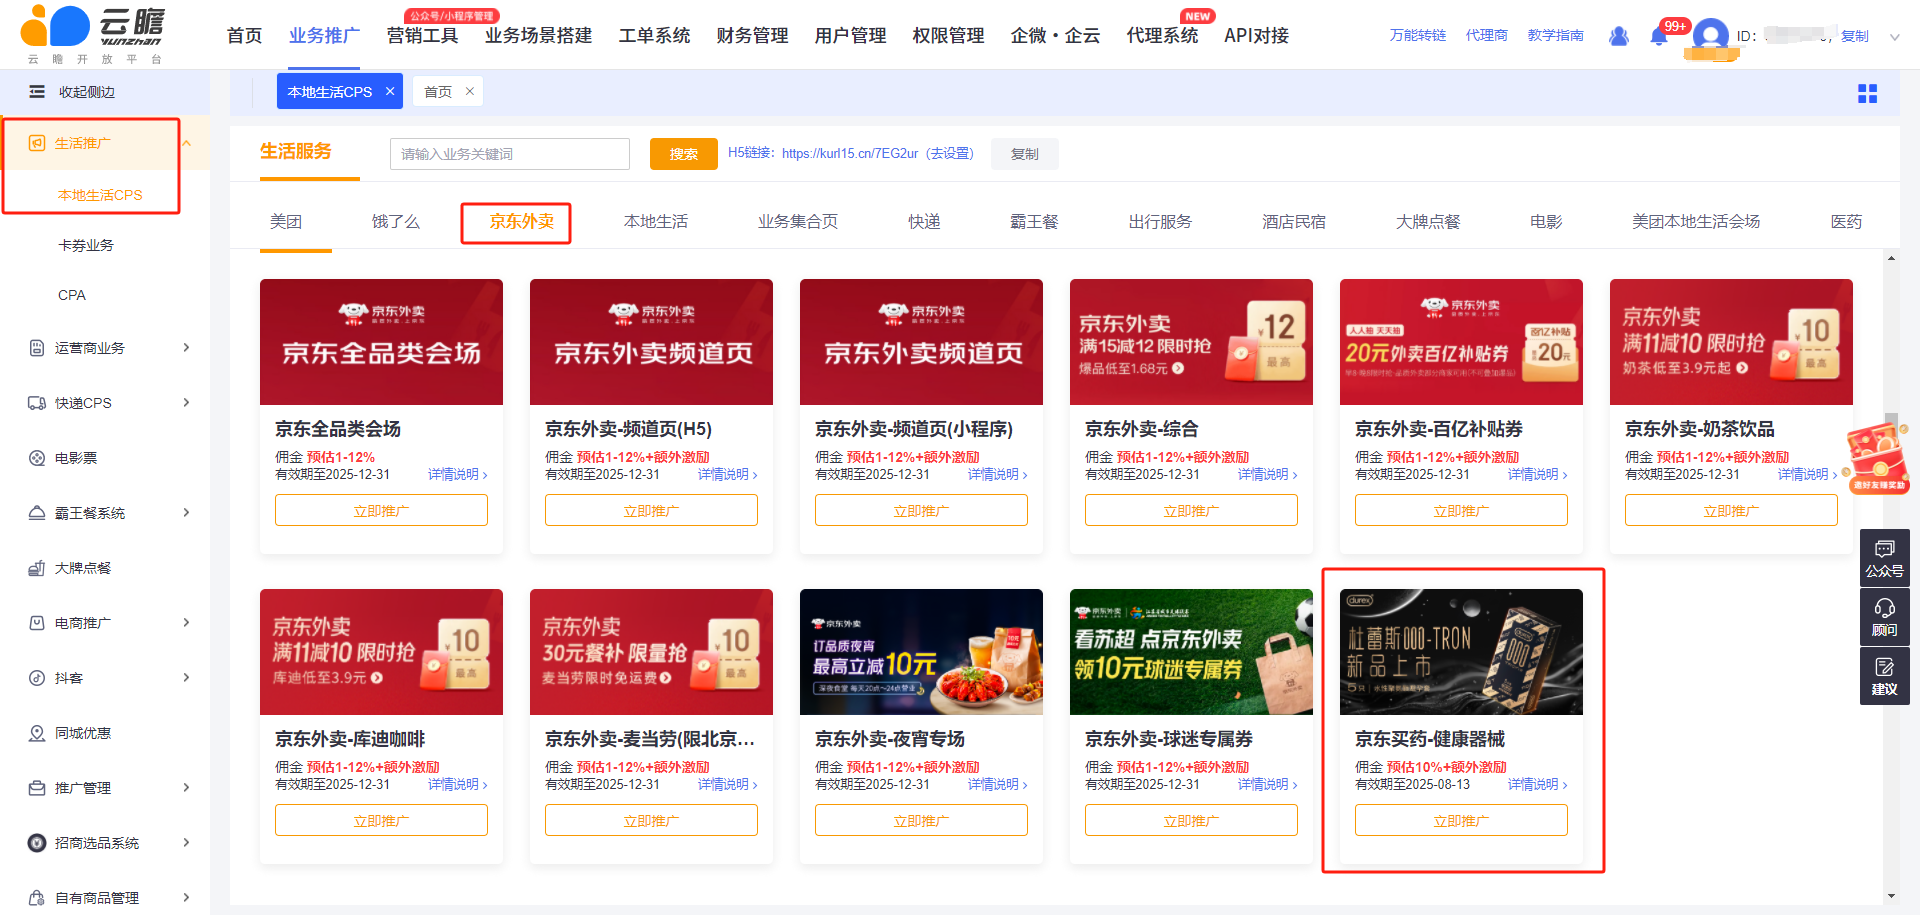Click the 推广管理 sidebar icon

[37, 788]
